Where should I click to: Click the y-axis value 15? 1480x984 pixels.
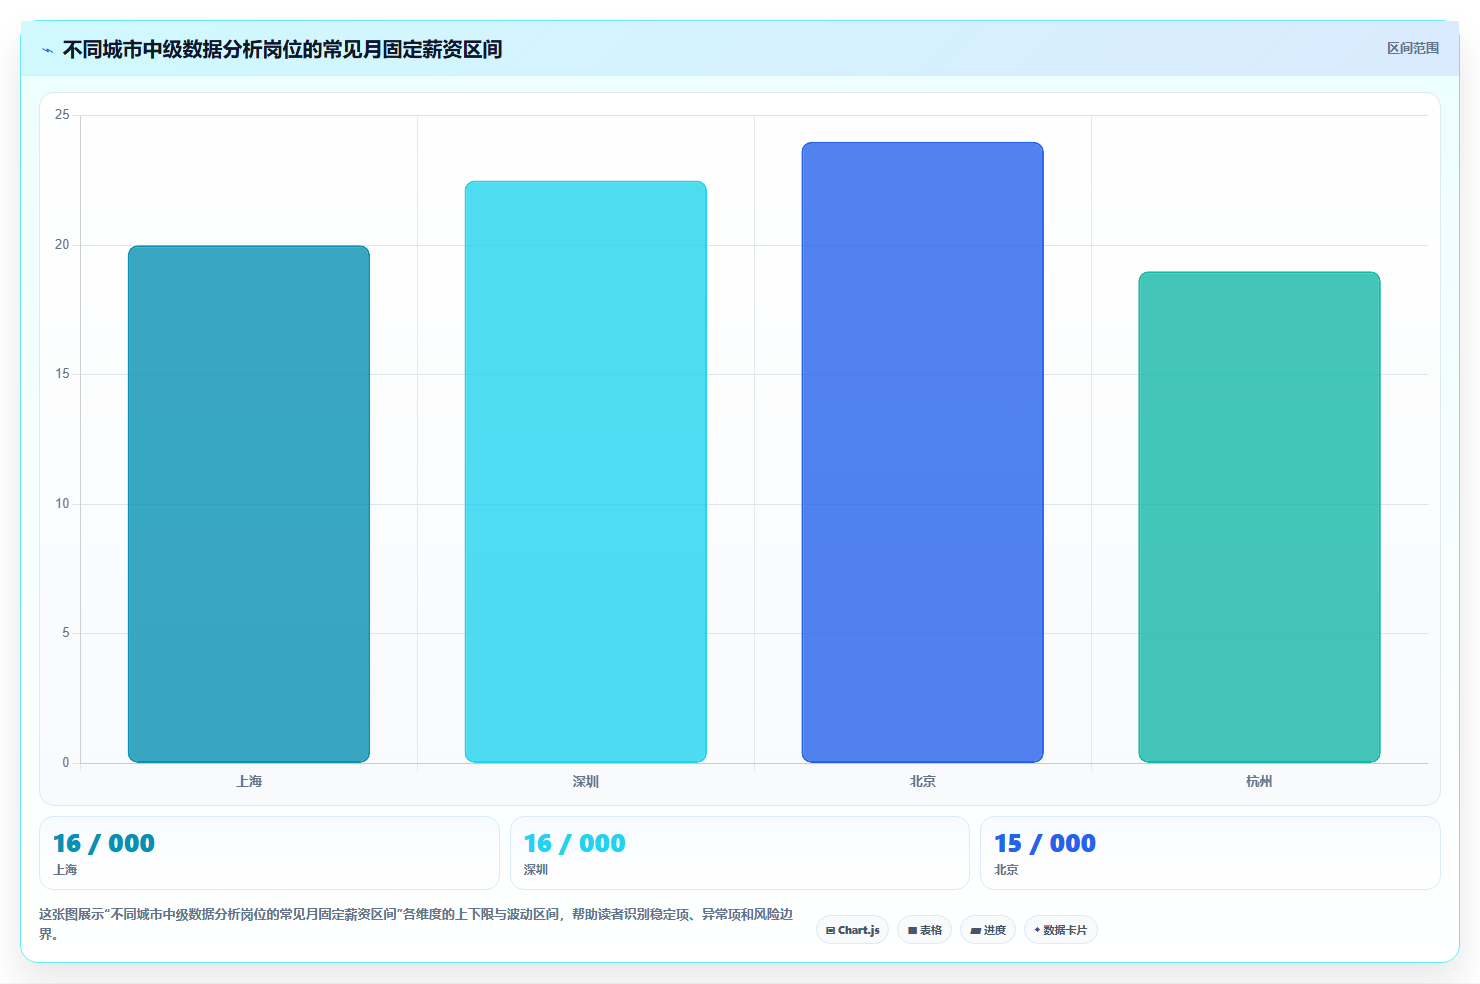(x=62, y=374)
